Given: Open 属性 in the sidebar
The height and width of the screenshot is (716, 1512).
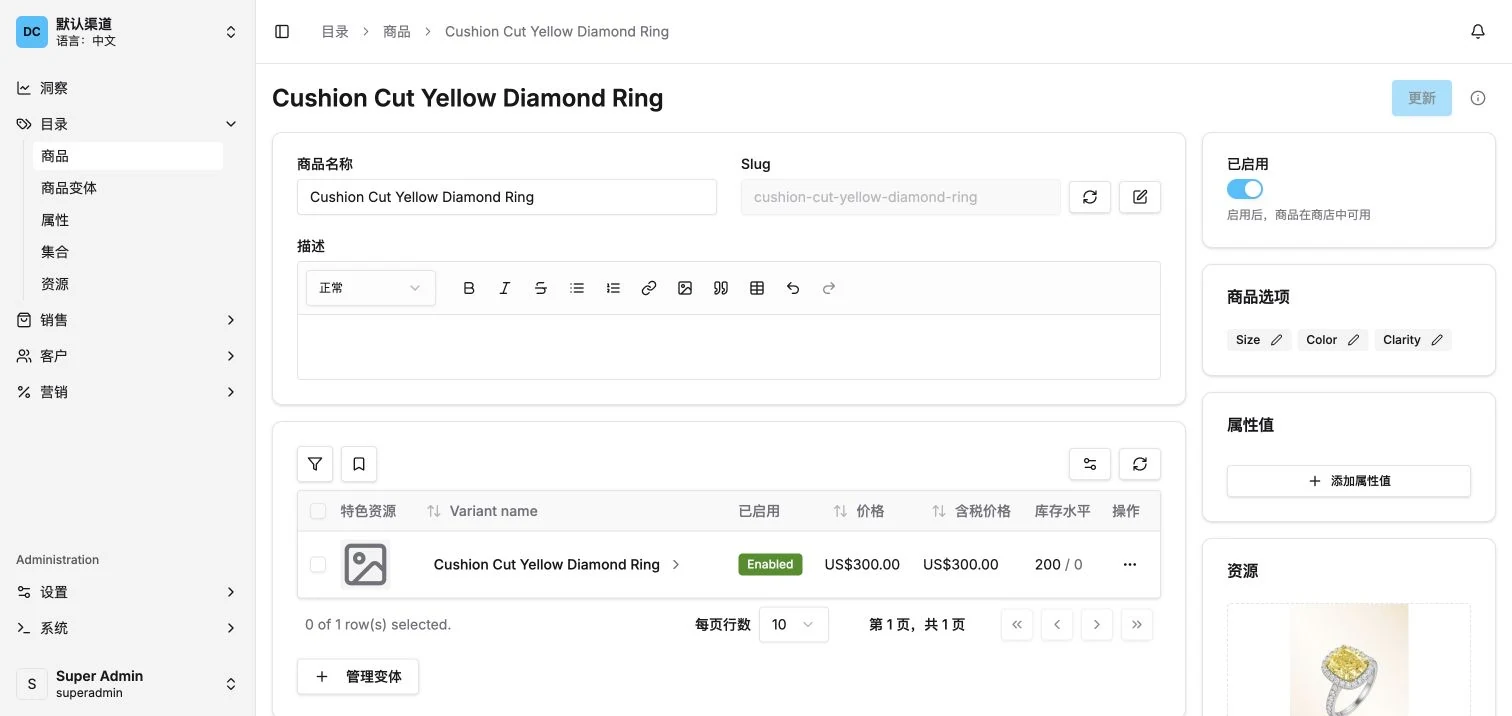Looking at the screenshot, I should click(x=128, y=220).
